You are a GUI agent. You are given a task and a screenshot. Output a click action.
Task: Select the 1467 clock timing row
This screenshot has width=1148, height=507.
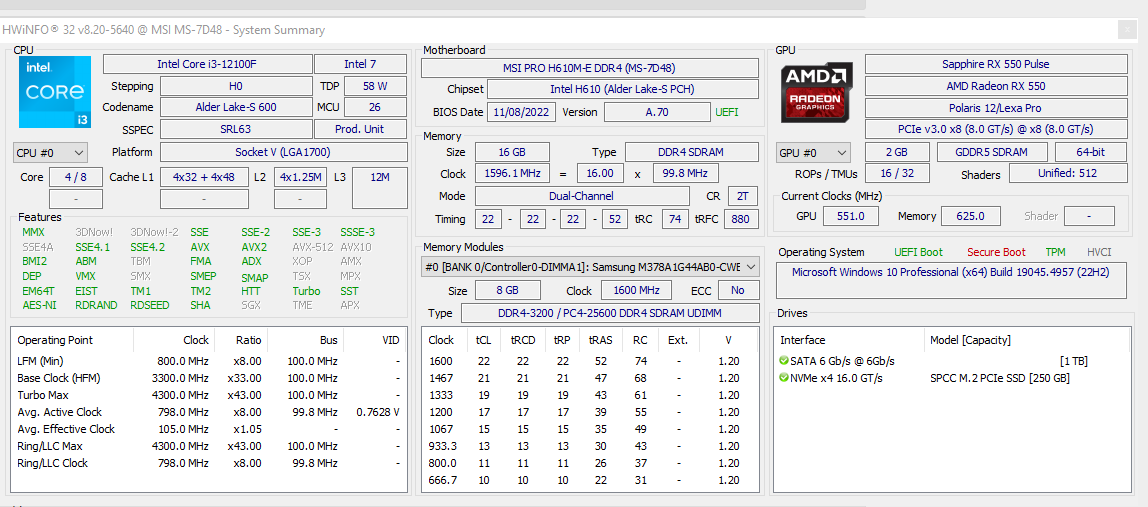tap(592, 378)
